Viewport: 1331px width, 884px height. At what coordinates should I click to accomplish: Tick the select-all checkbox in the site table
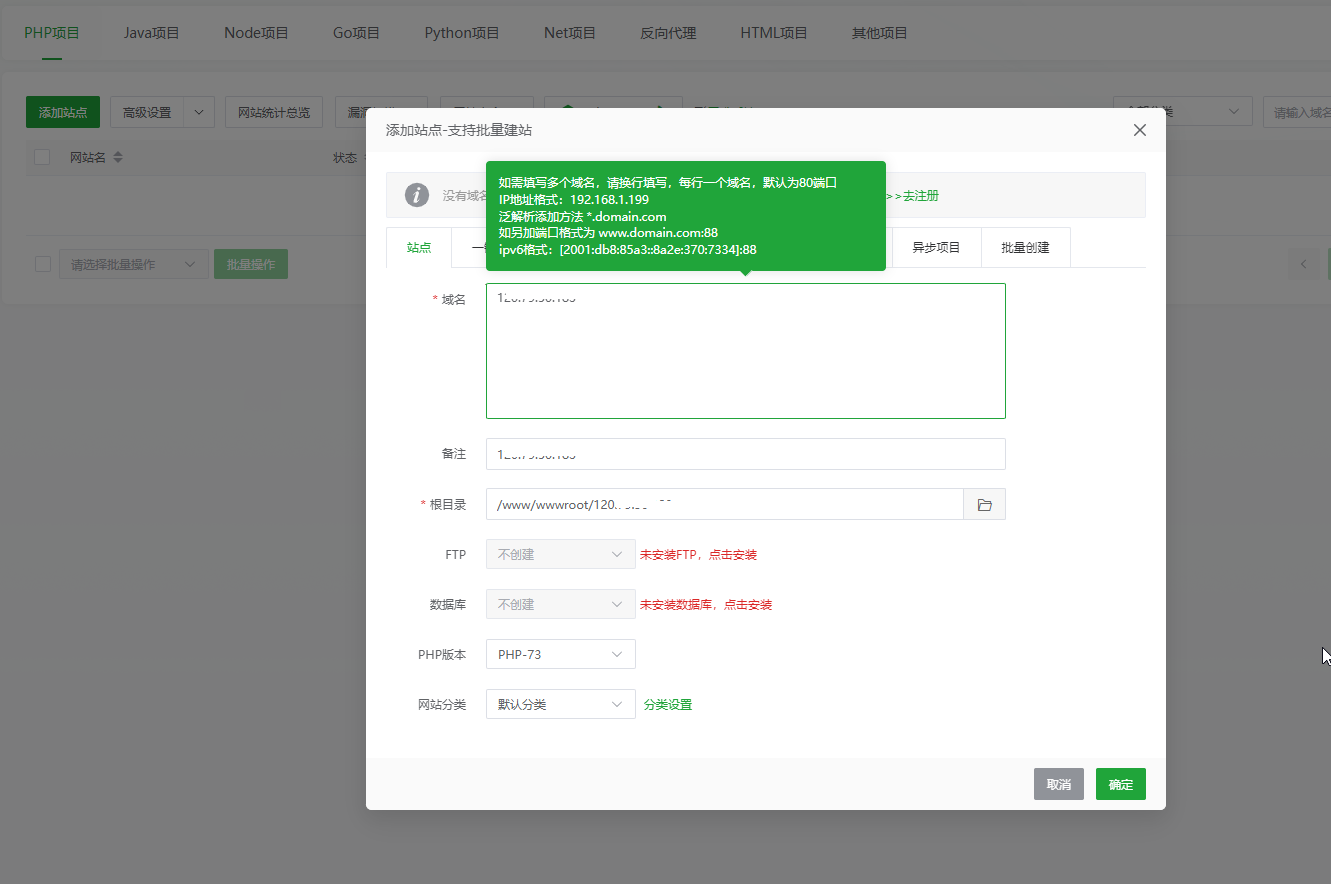41,157
